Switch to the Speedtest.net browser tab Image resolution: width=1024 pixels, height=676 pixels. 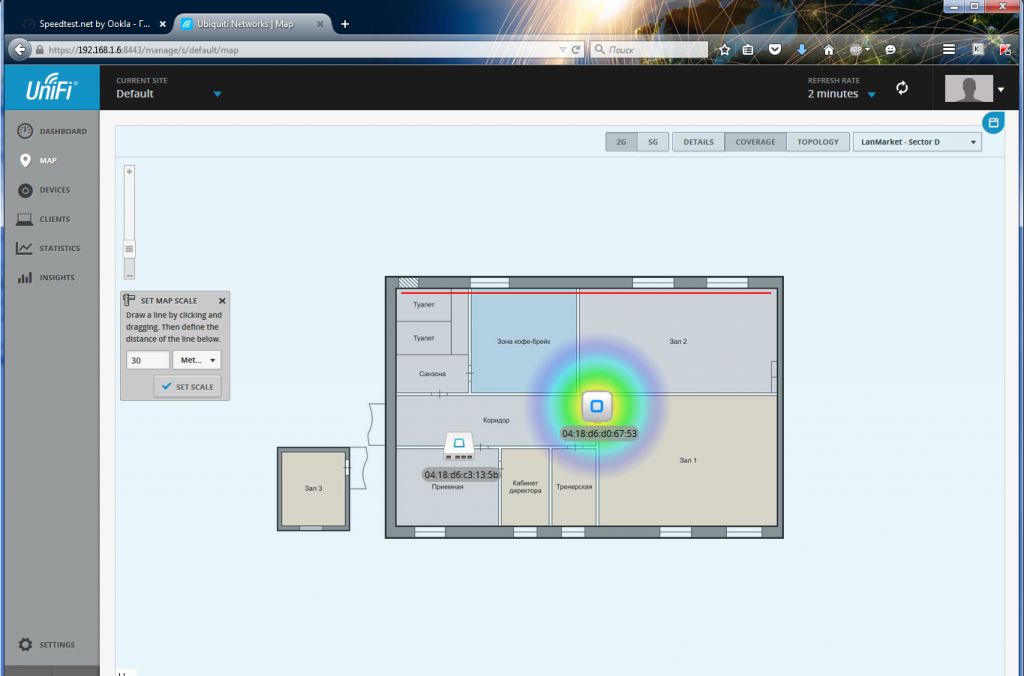[94, 23]
